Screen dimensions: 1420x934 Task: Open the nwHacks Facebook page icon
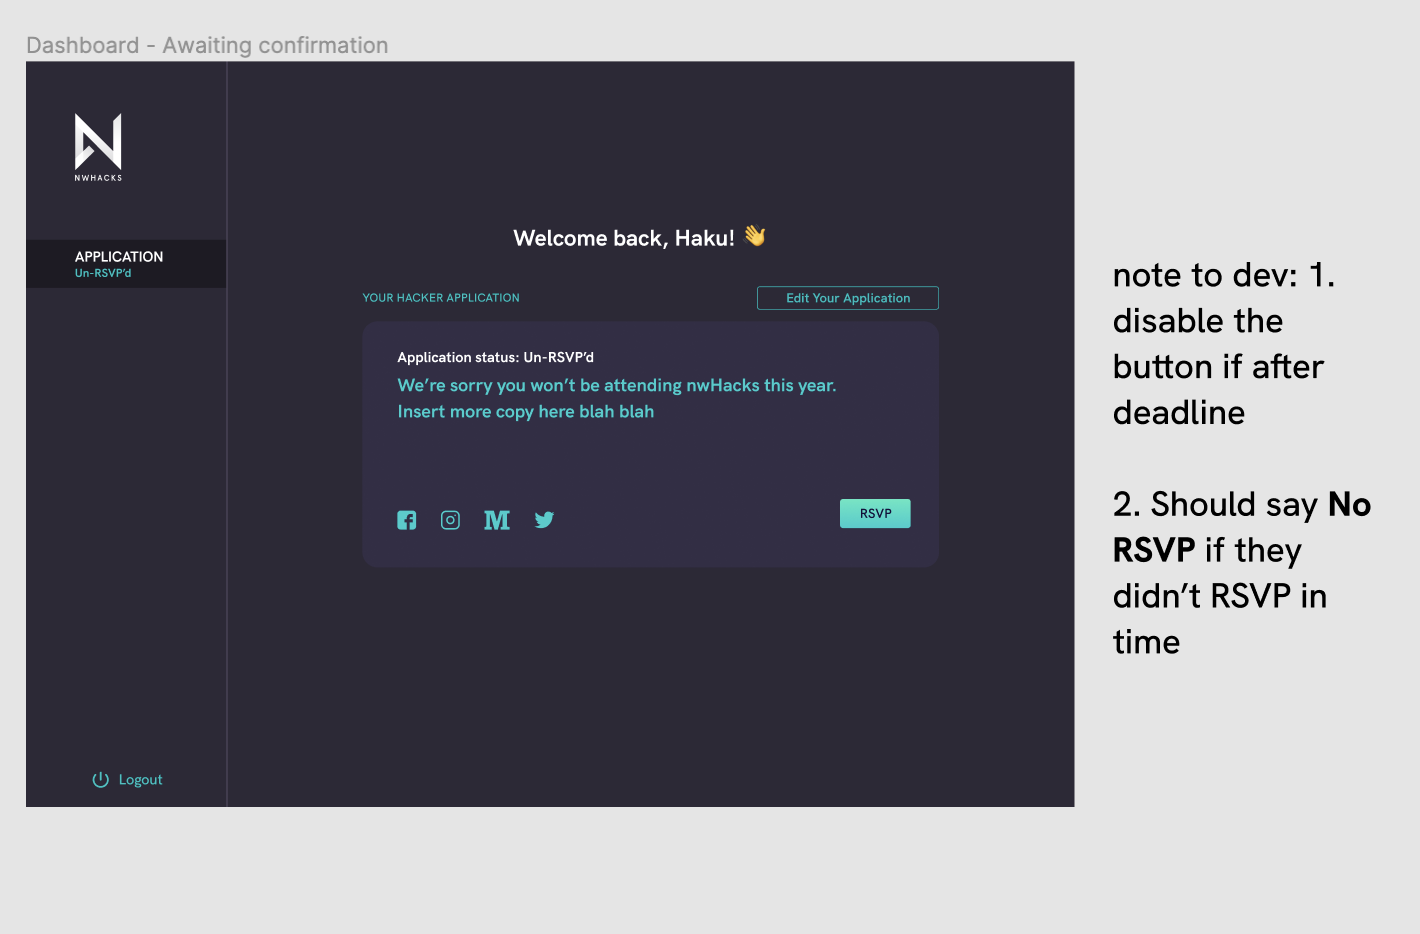point(406,519)
